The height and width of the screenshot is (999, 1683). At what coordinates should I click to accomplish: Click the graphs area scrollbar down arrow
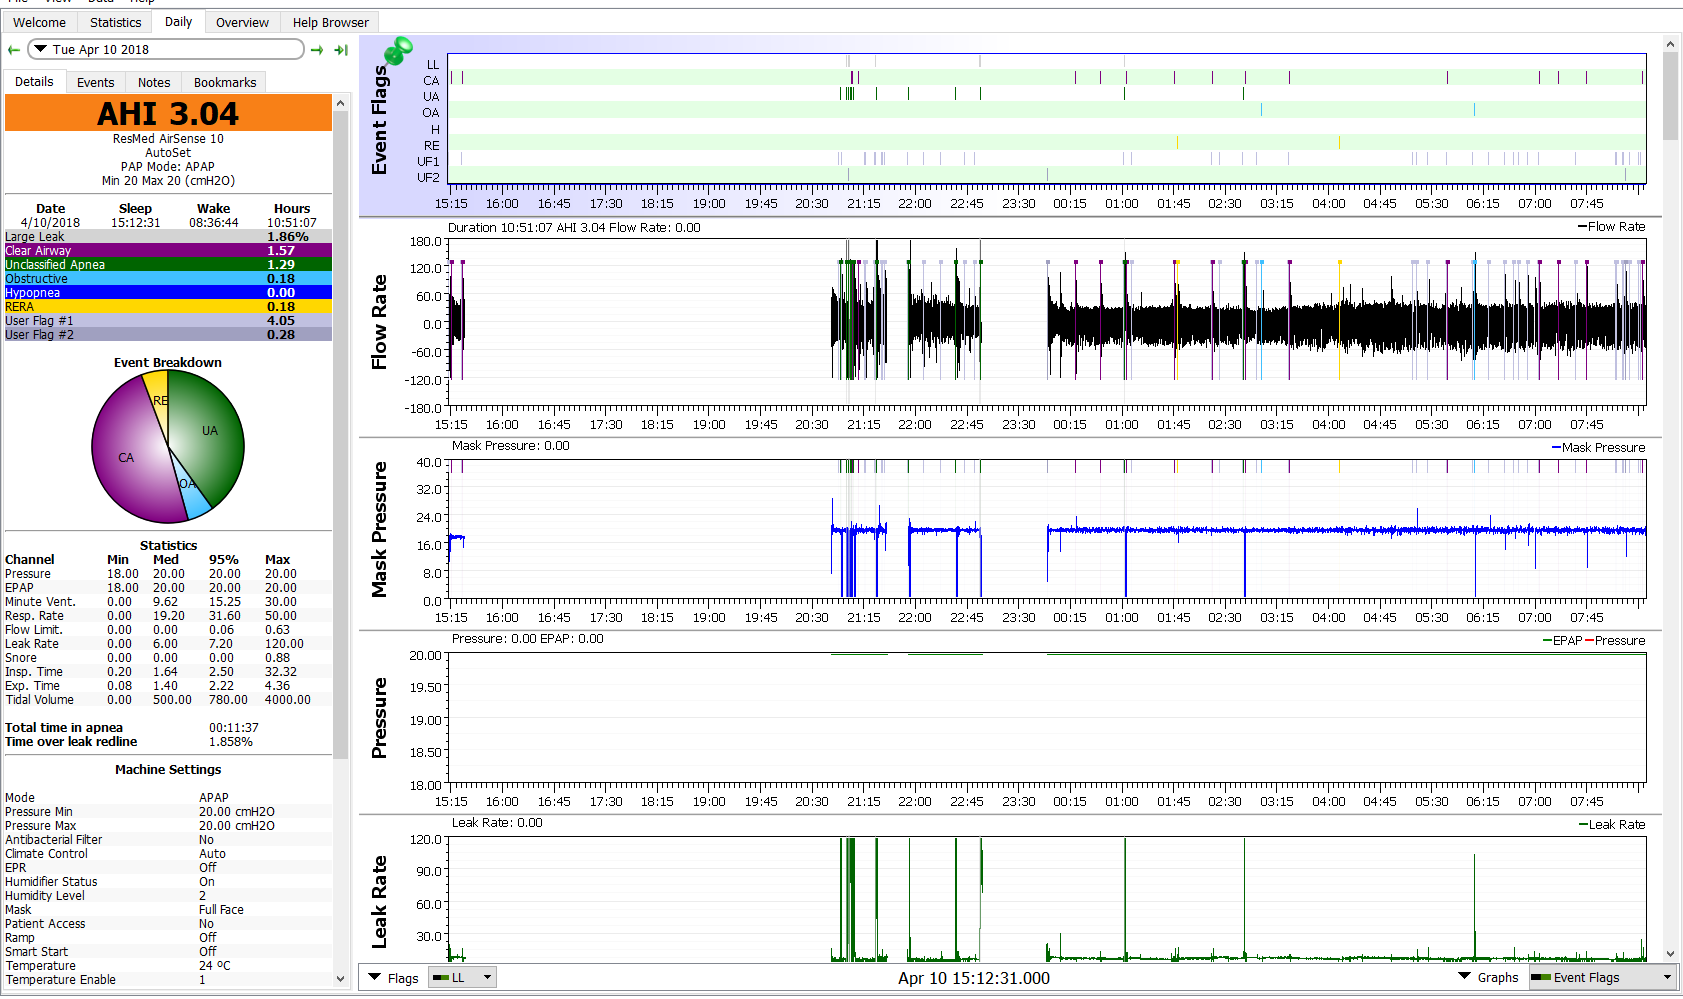coord(1670,954)
